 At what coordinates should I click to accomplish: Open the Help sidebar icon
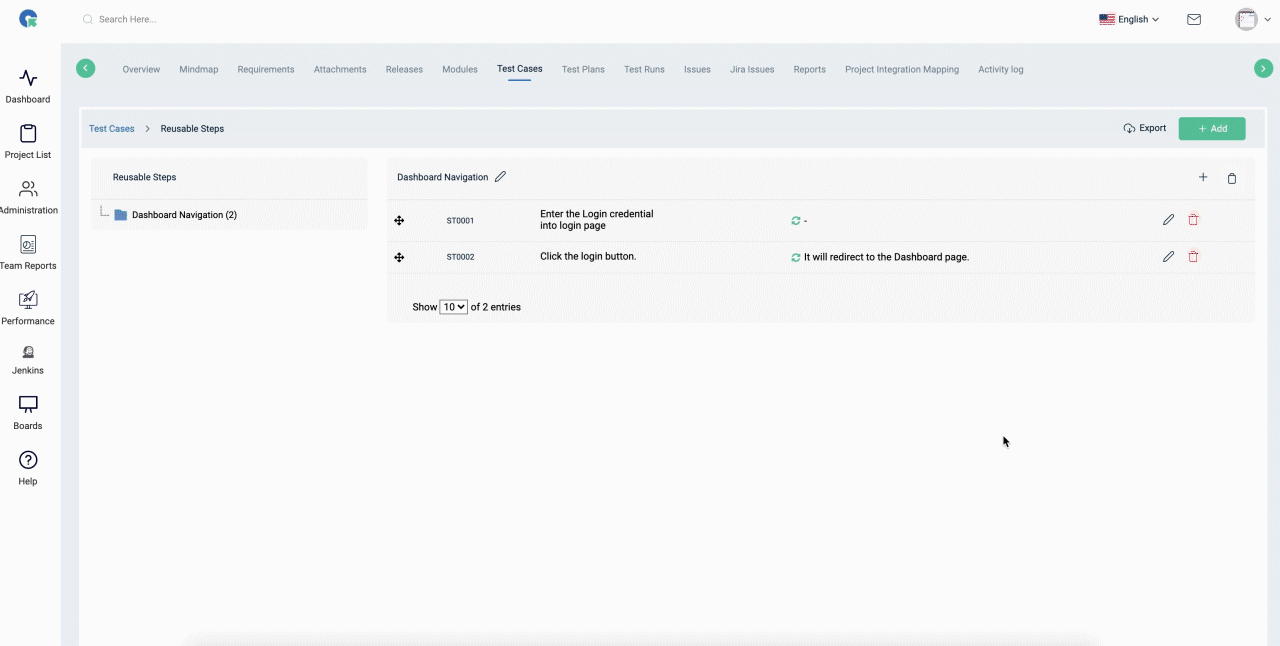[28, 460]
